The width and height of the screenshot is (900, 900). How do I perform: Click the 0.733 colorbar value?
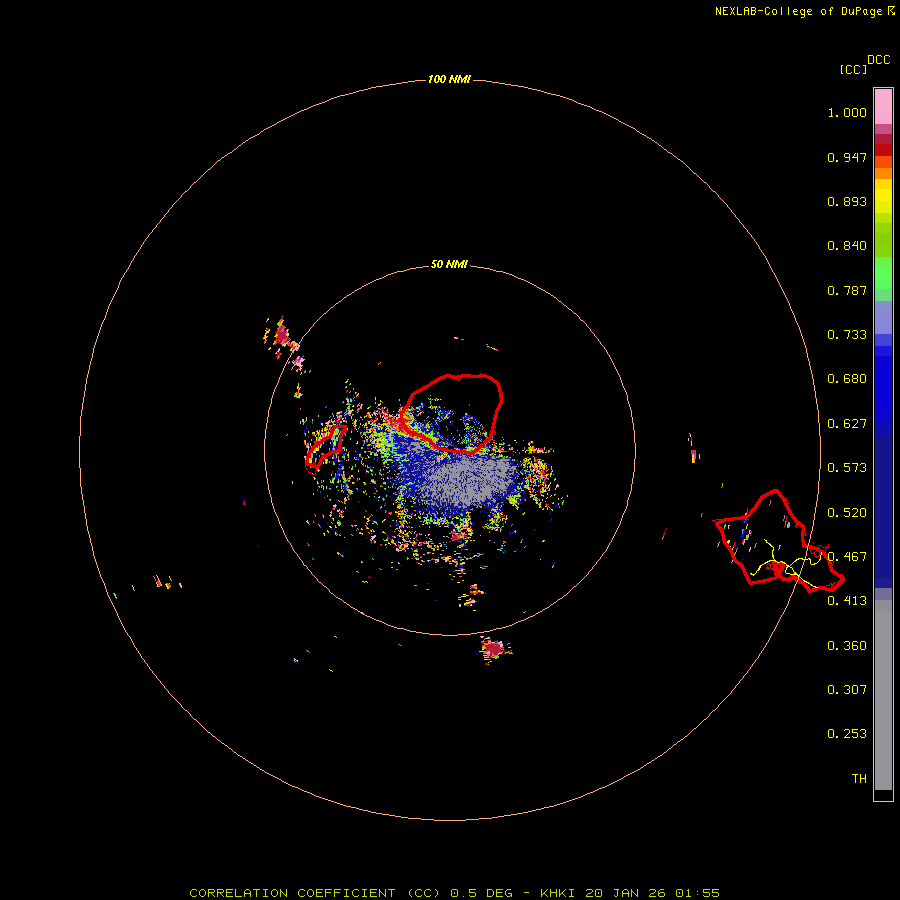(847, 335)
